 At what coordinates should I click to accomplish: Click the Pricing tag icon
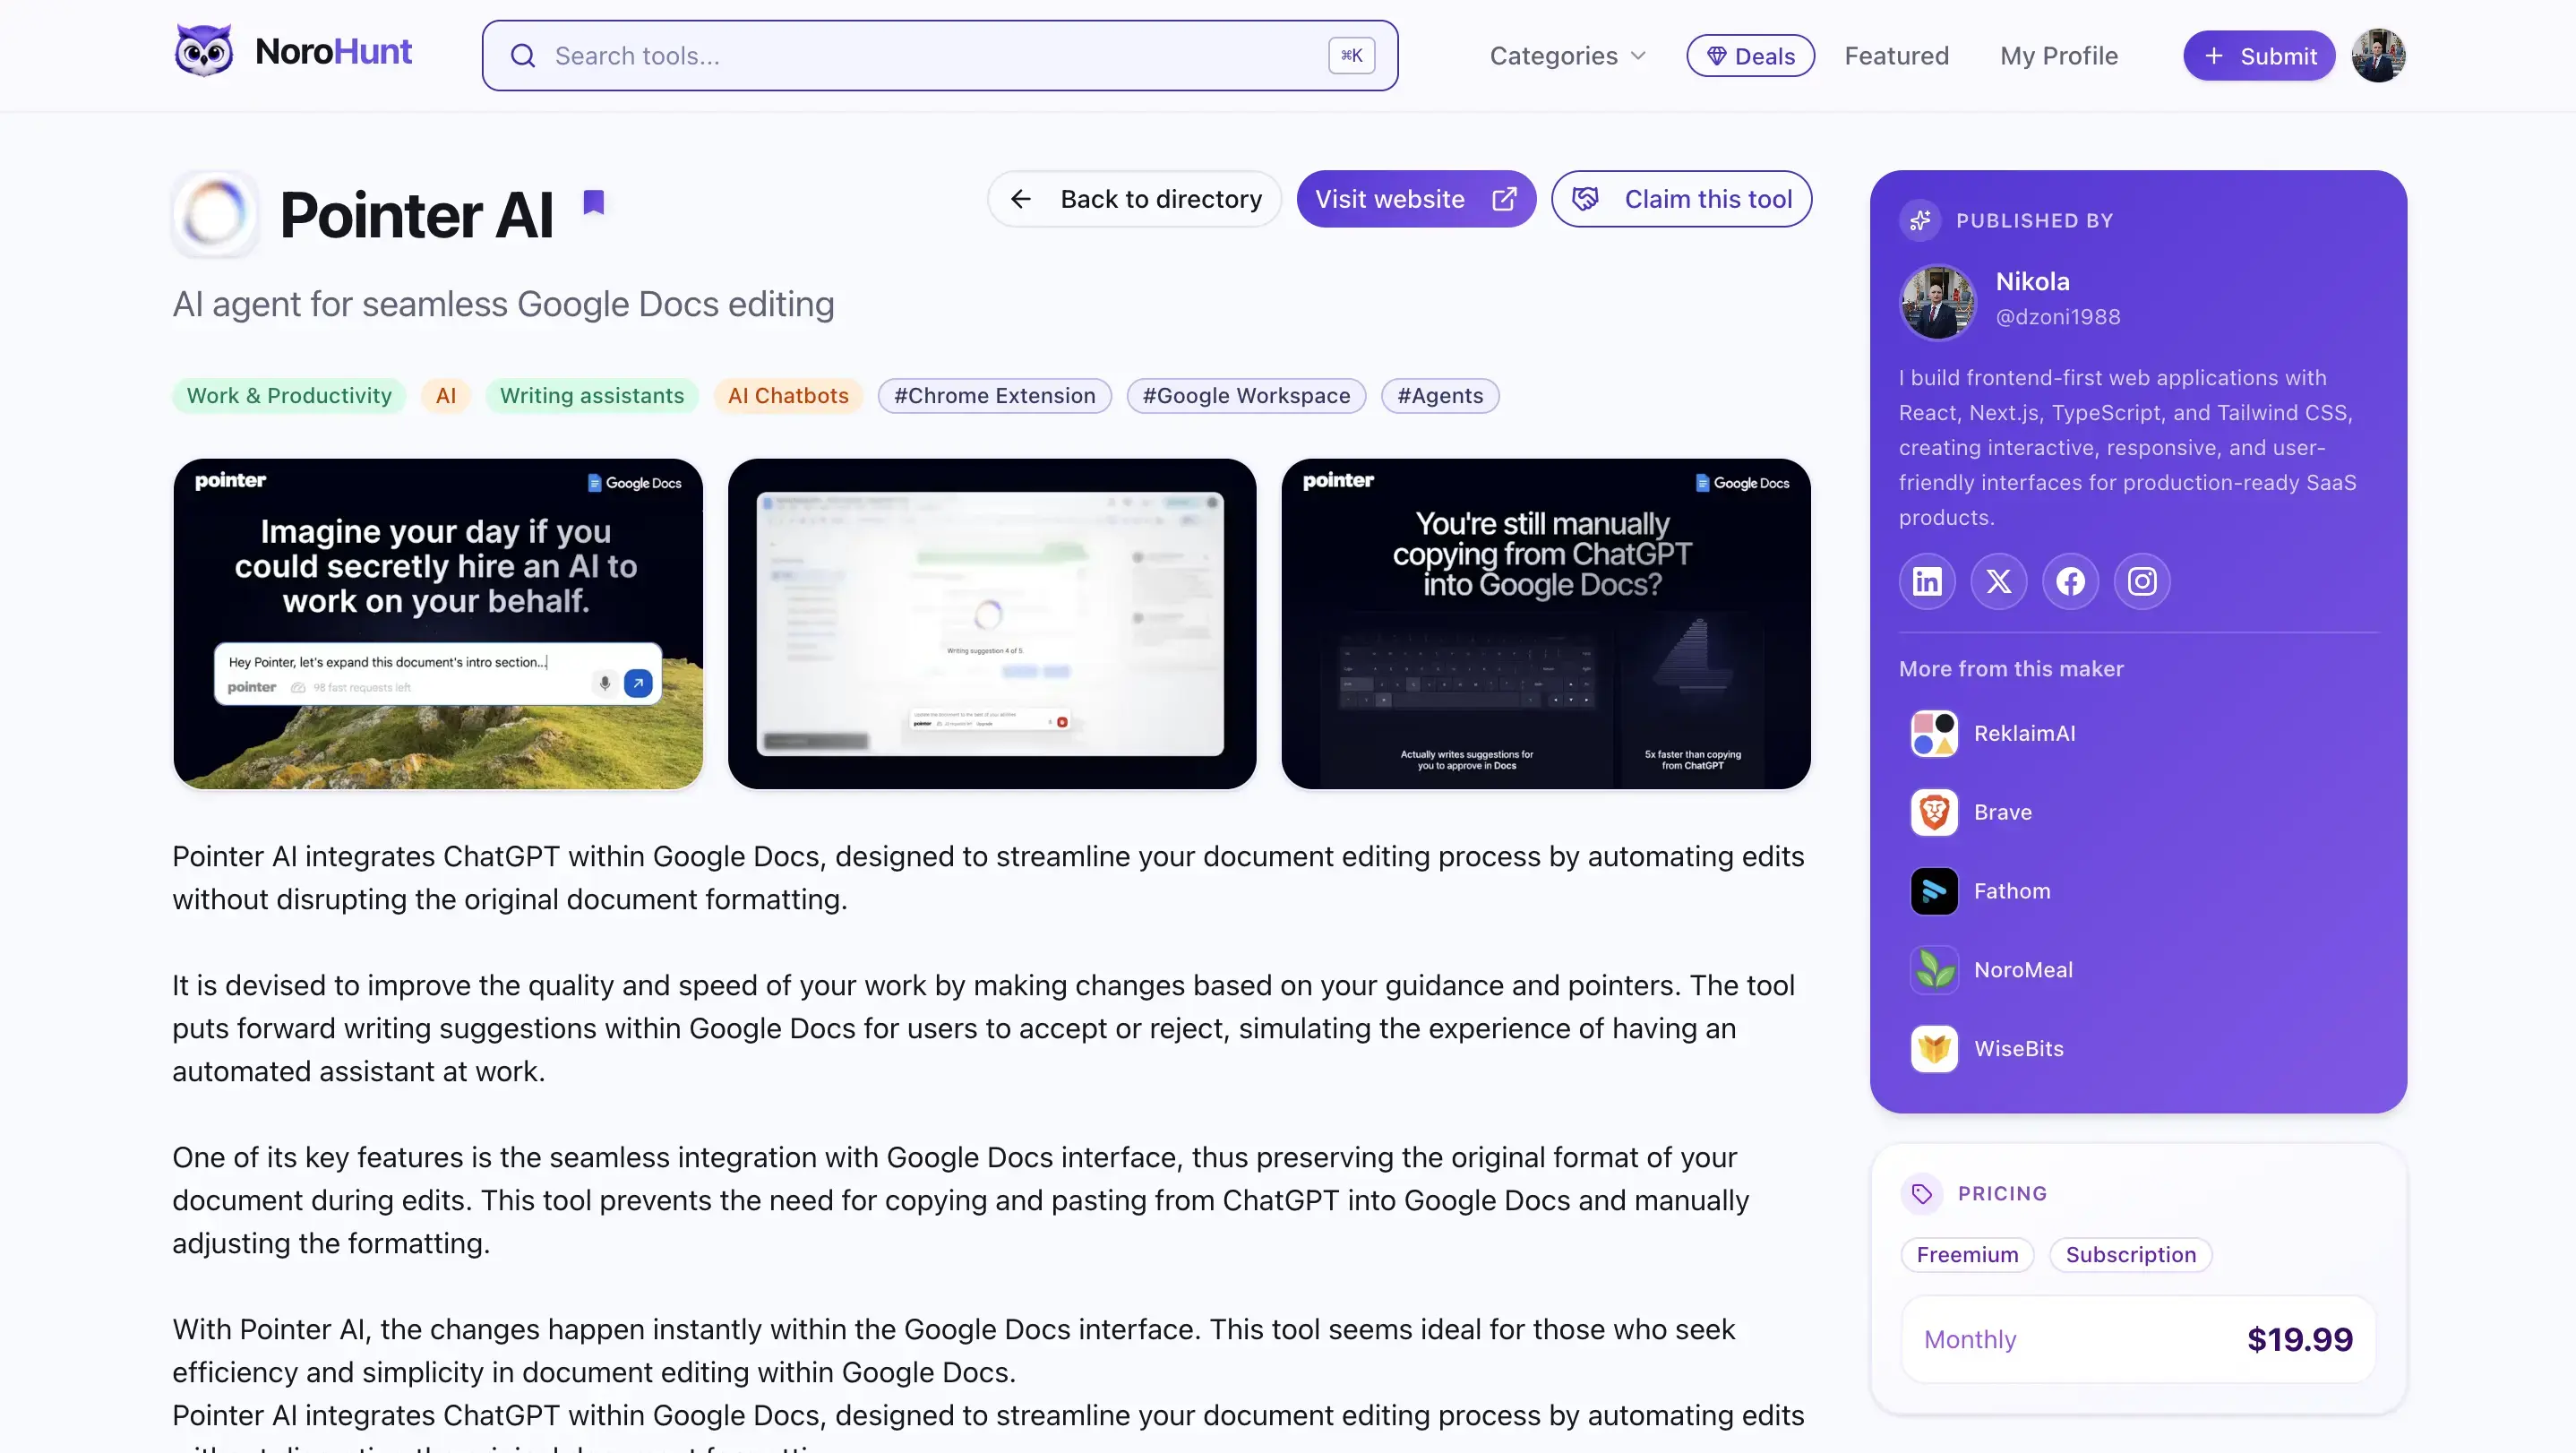[1921, 1194]
